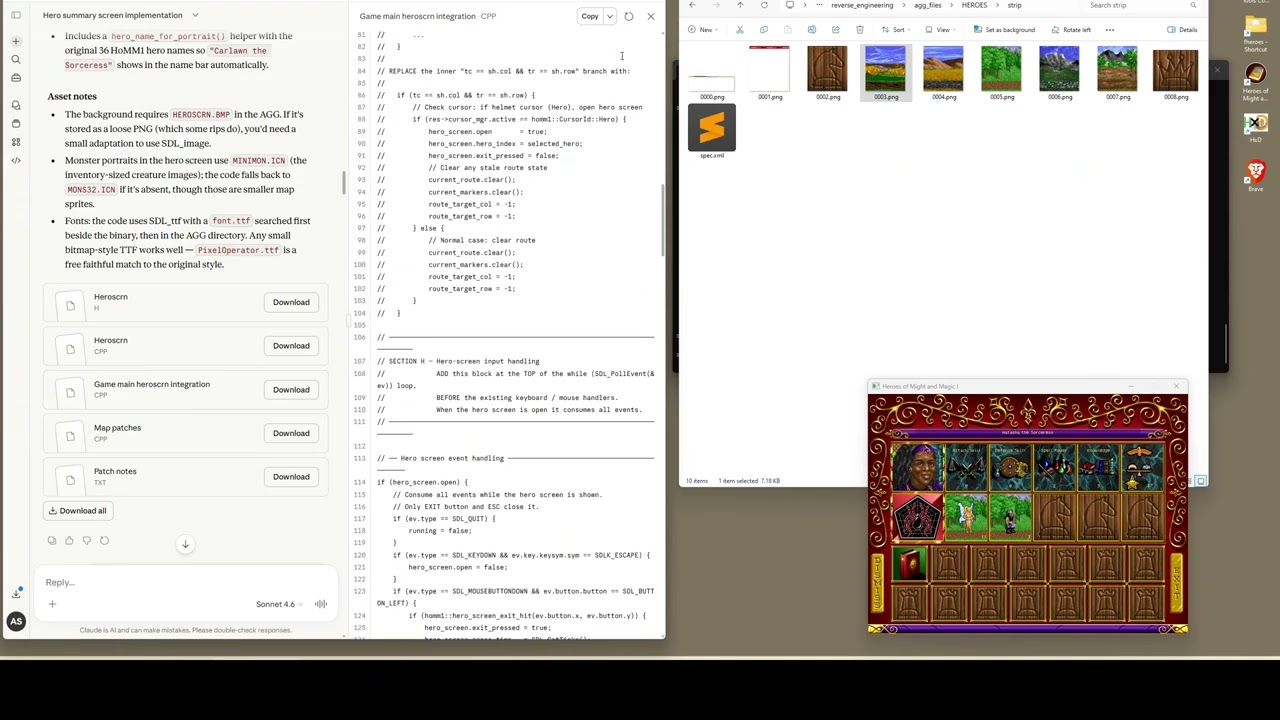Toggle the Claude sidebar panel icon
Screen dimensions: 1280x720
coord(16,15)
